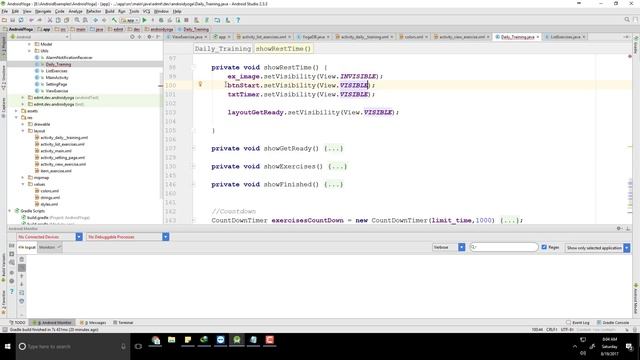Open Sticky Notes from the taskbar

(x=188, y=340)
